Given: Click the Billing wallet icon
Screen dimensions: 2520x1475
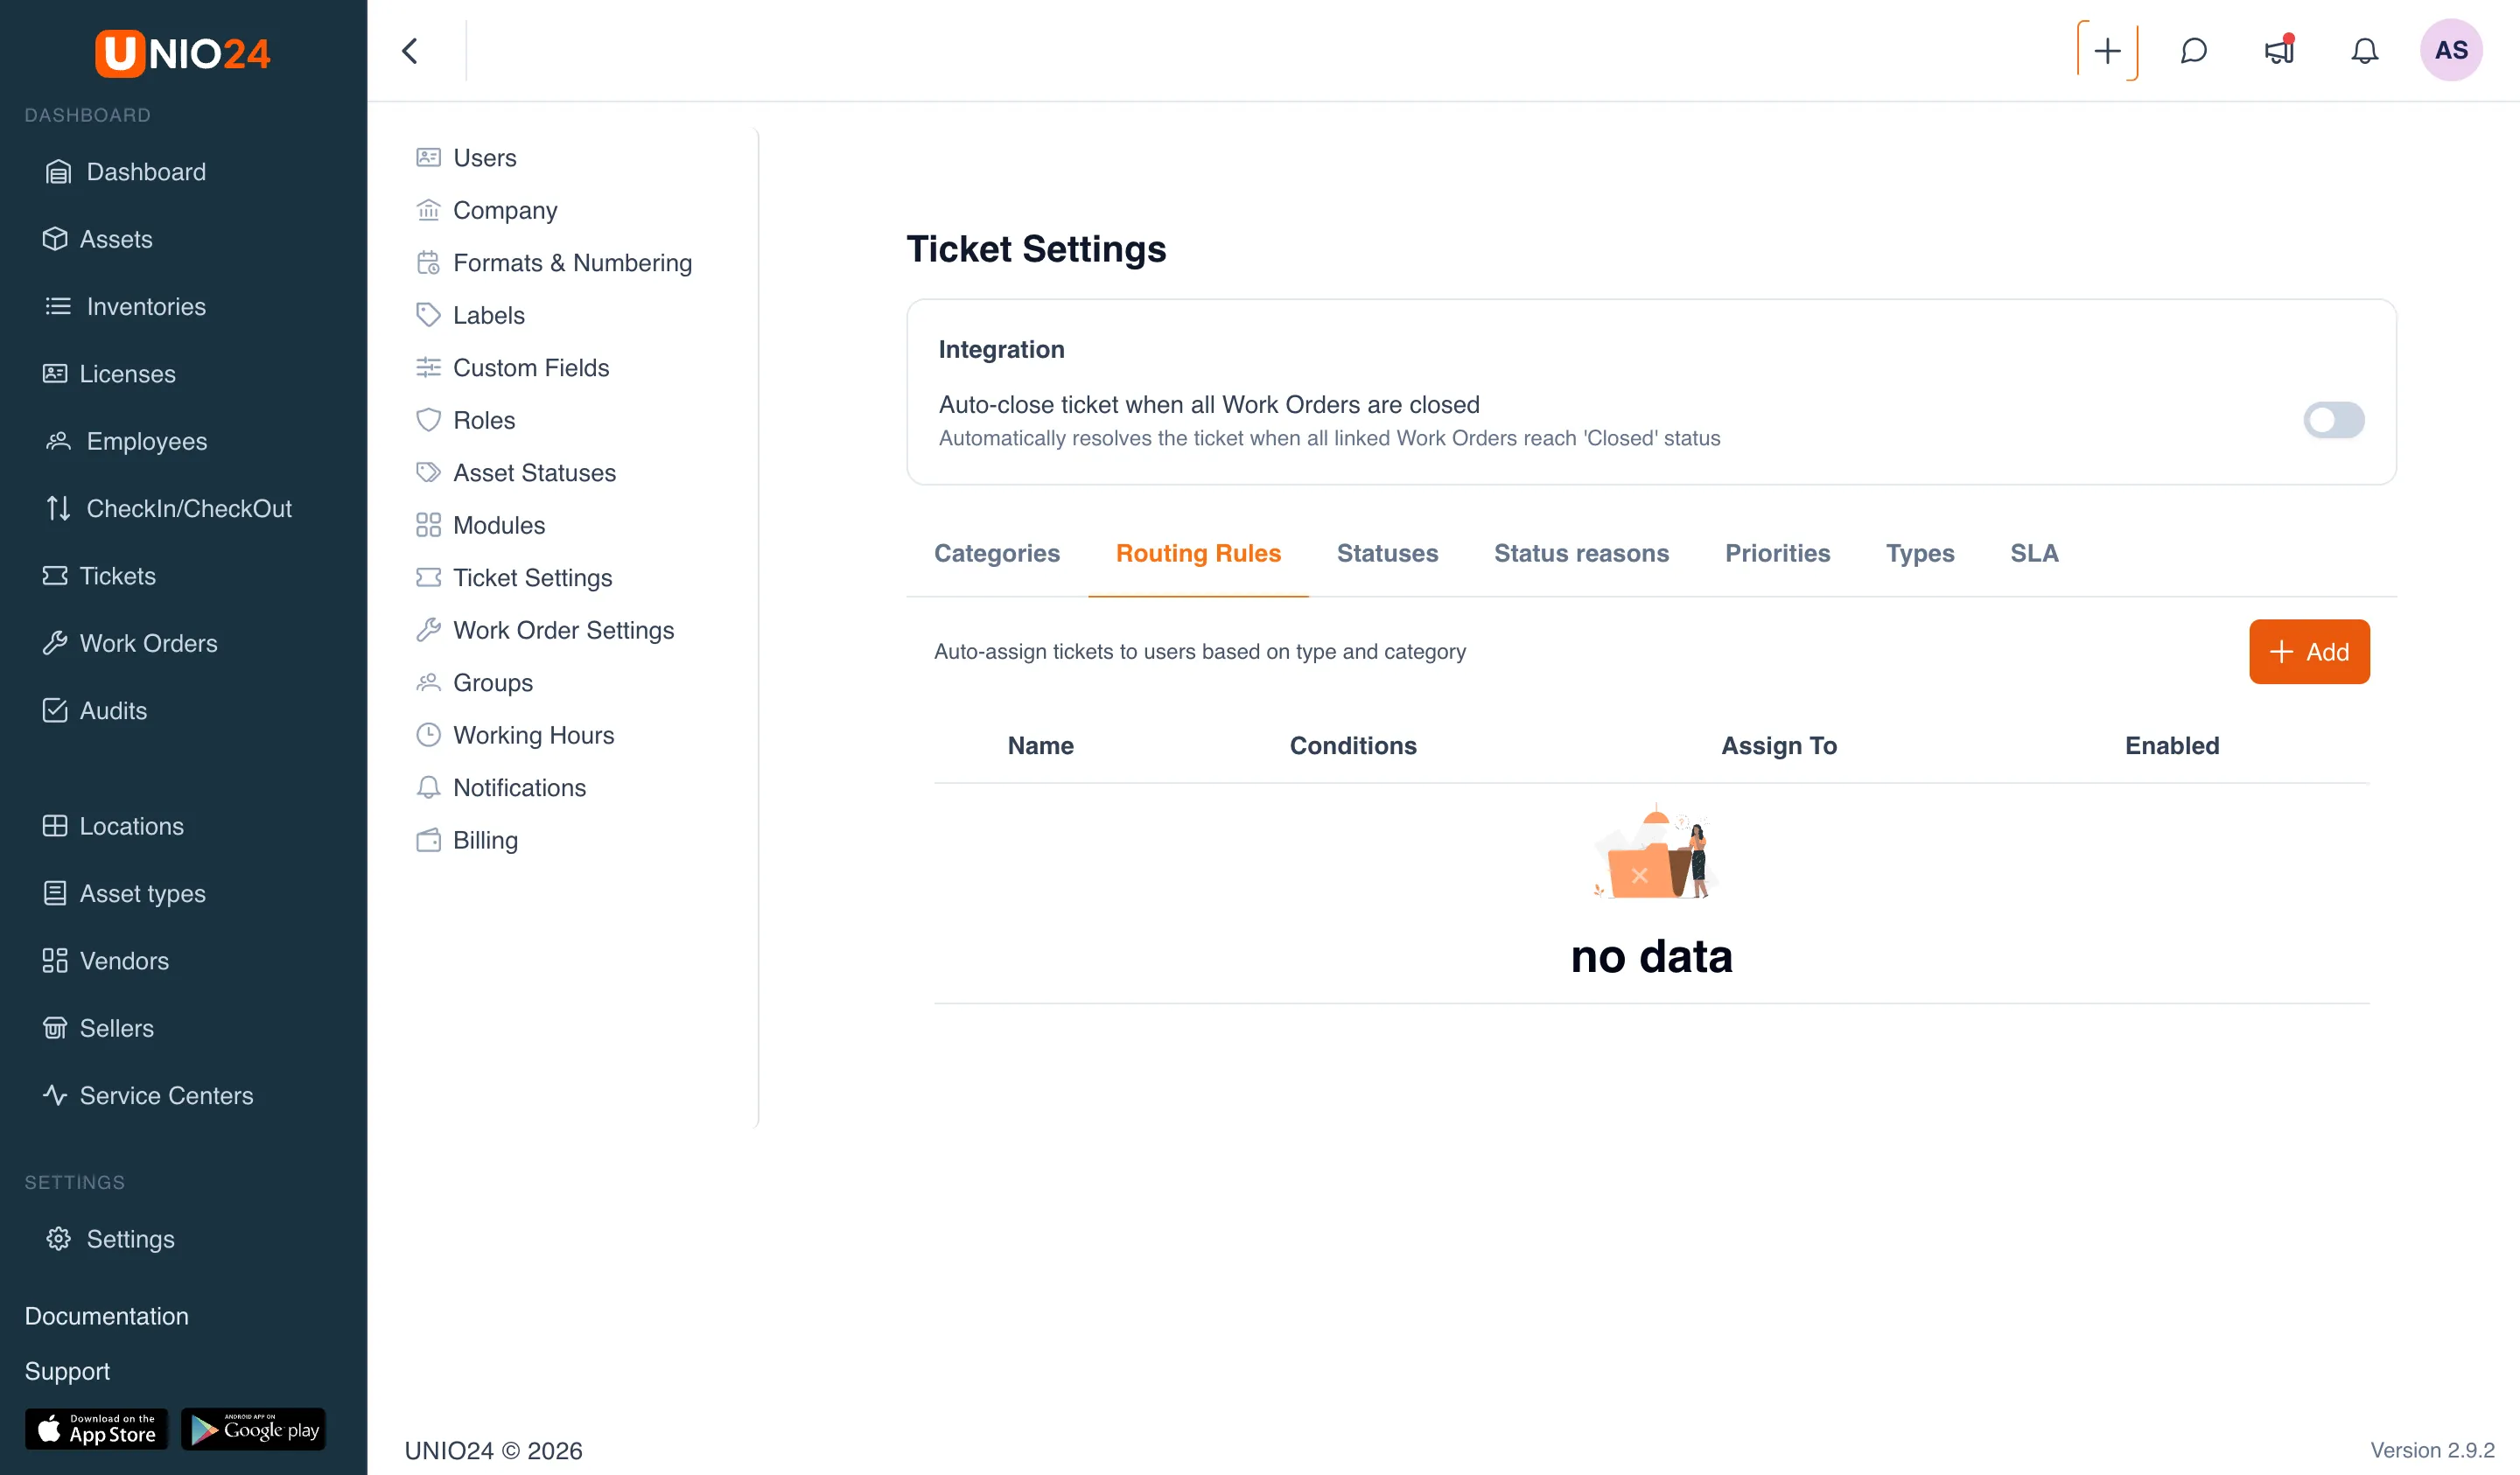Looking at the screenshot, I should click(x=428, y=840).
